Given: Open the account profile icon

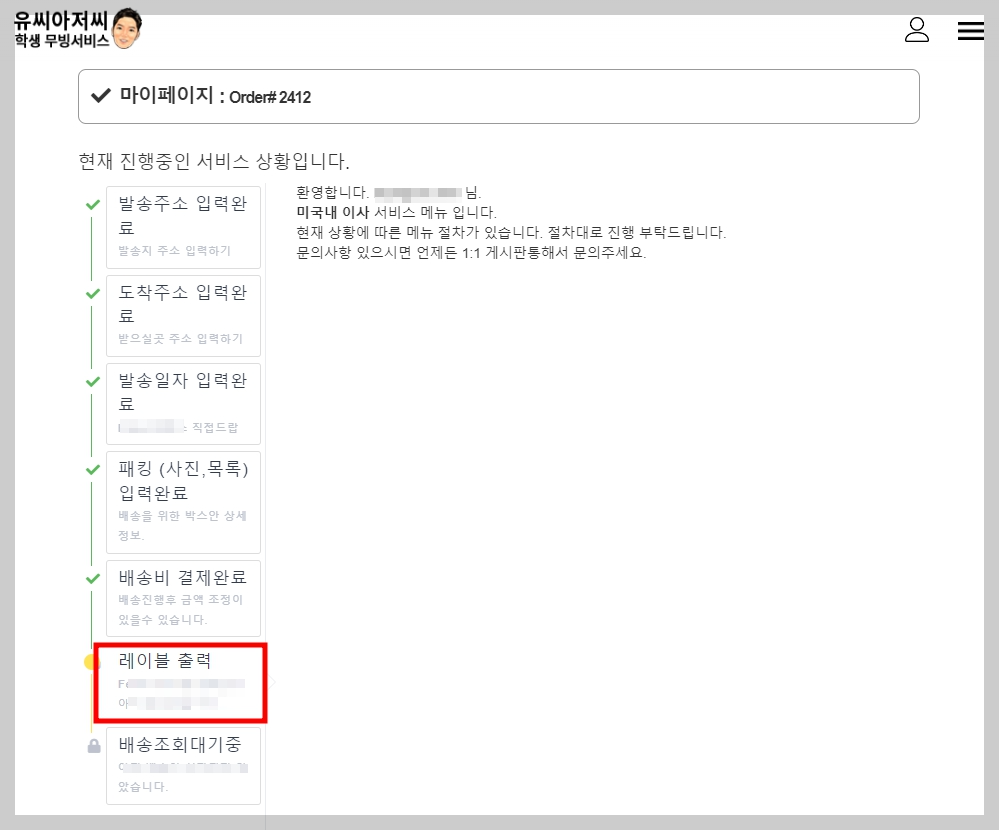Looking at the screenshot, I should pos(917,31).
